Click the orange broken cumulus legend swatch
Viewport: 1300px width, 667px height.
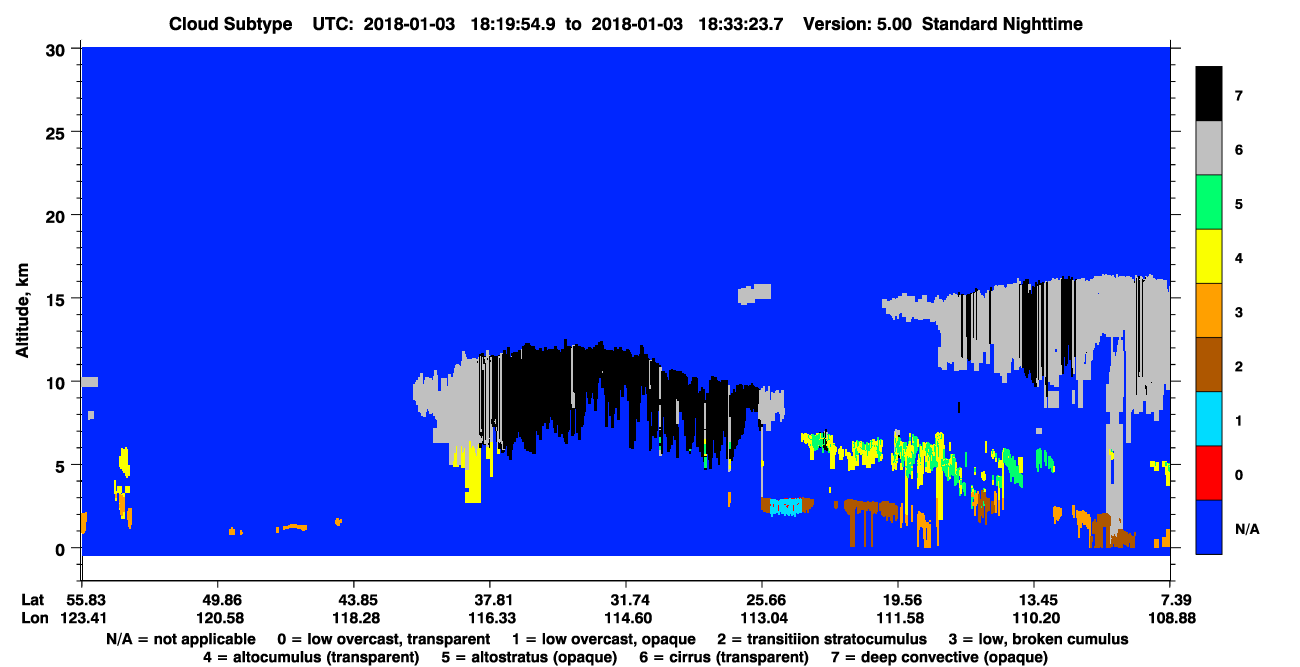pyautogui.click(x=1209, y=311)
